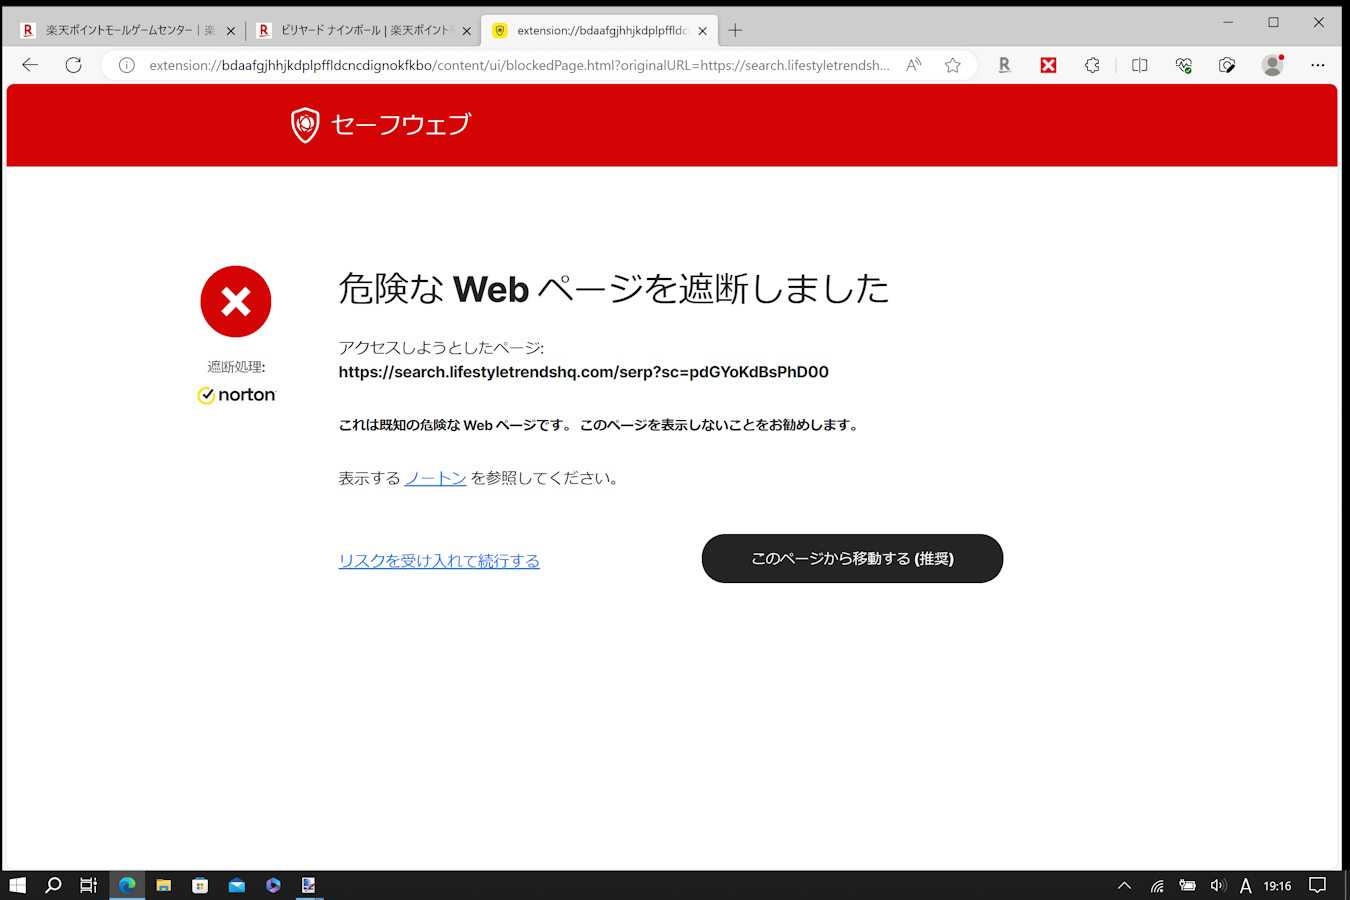
Task: Close the 楽天ポイントモールゲームセンター tab
Action: tap(231, 31)
